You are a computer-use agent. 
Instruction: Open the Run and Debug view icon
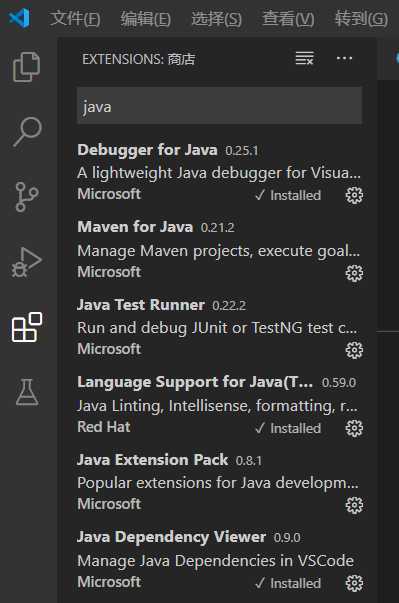pyautogui.click(x=26, y=262)
